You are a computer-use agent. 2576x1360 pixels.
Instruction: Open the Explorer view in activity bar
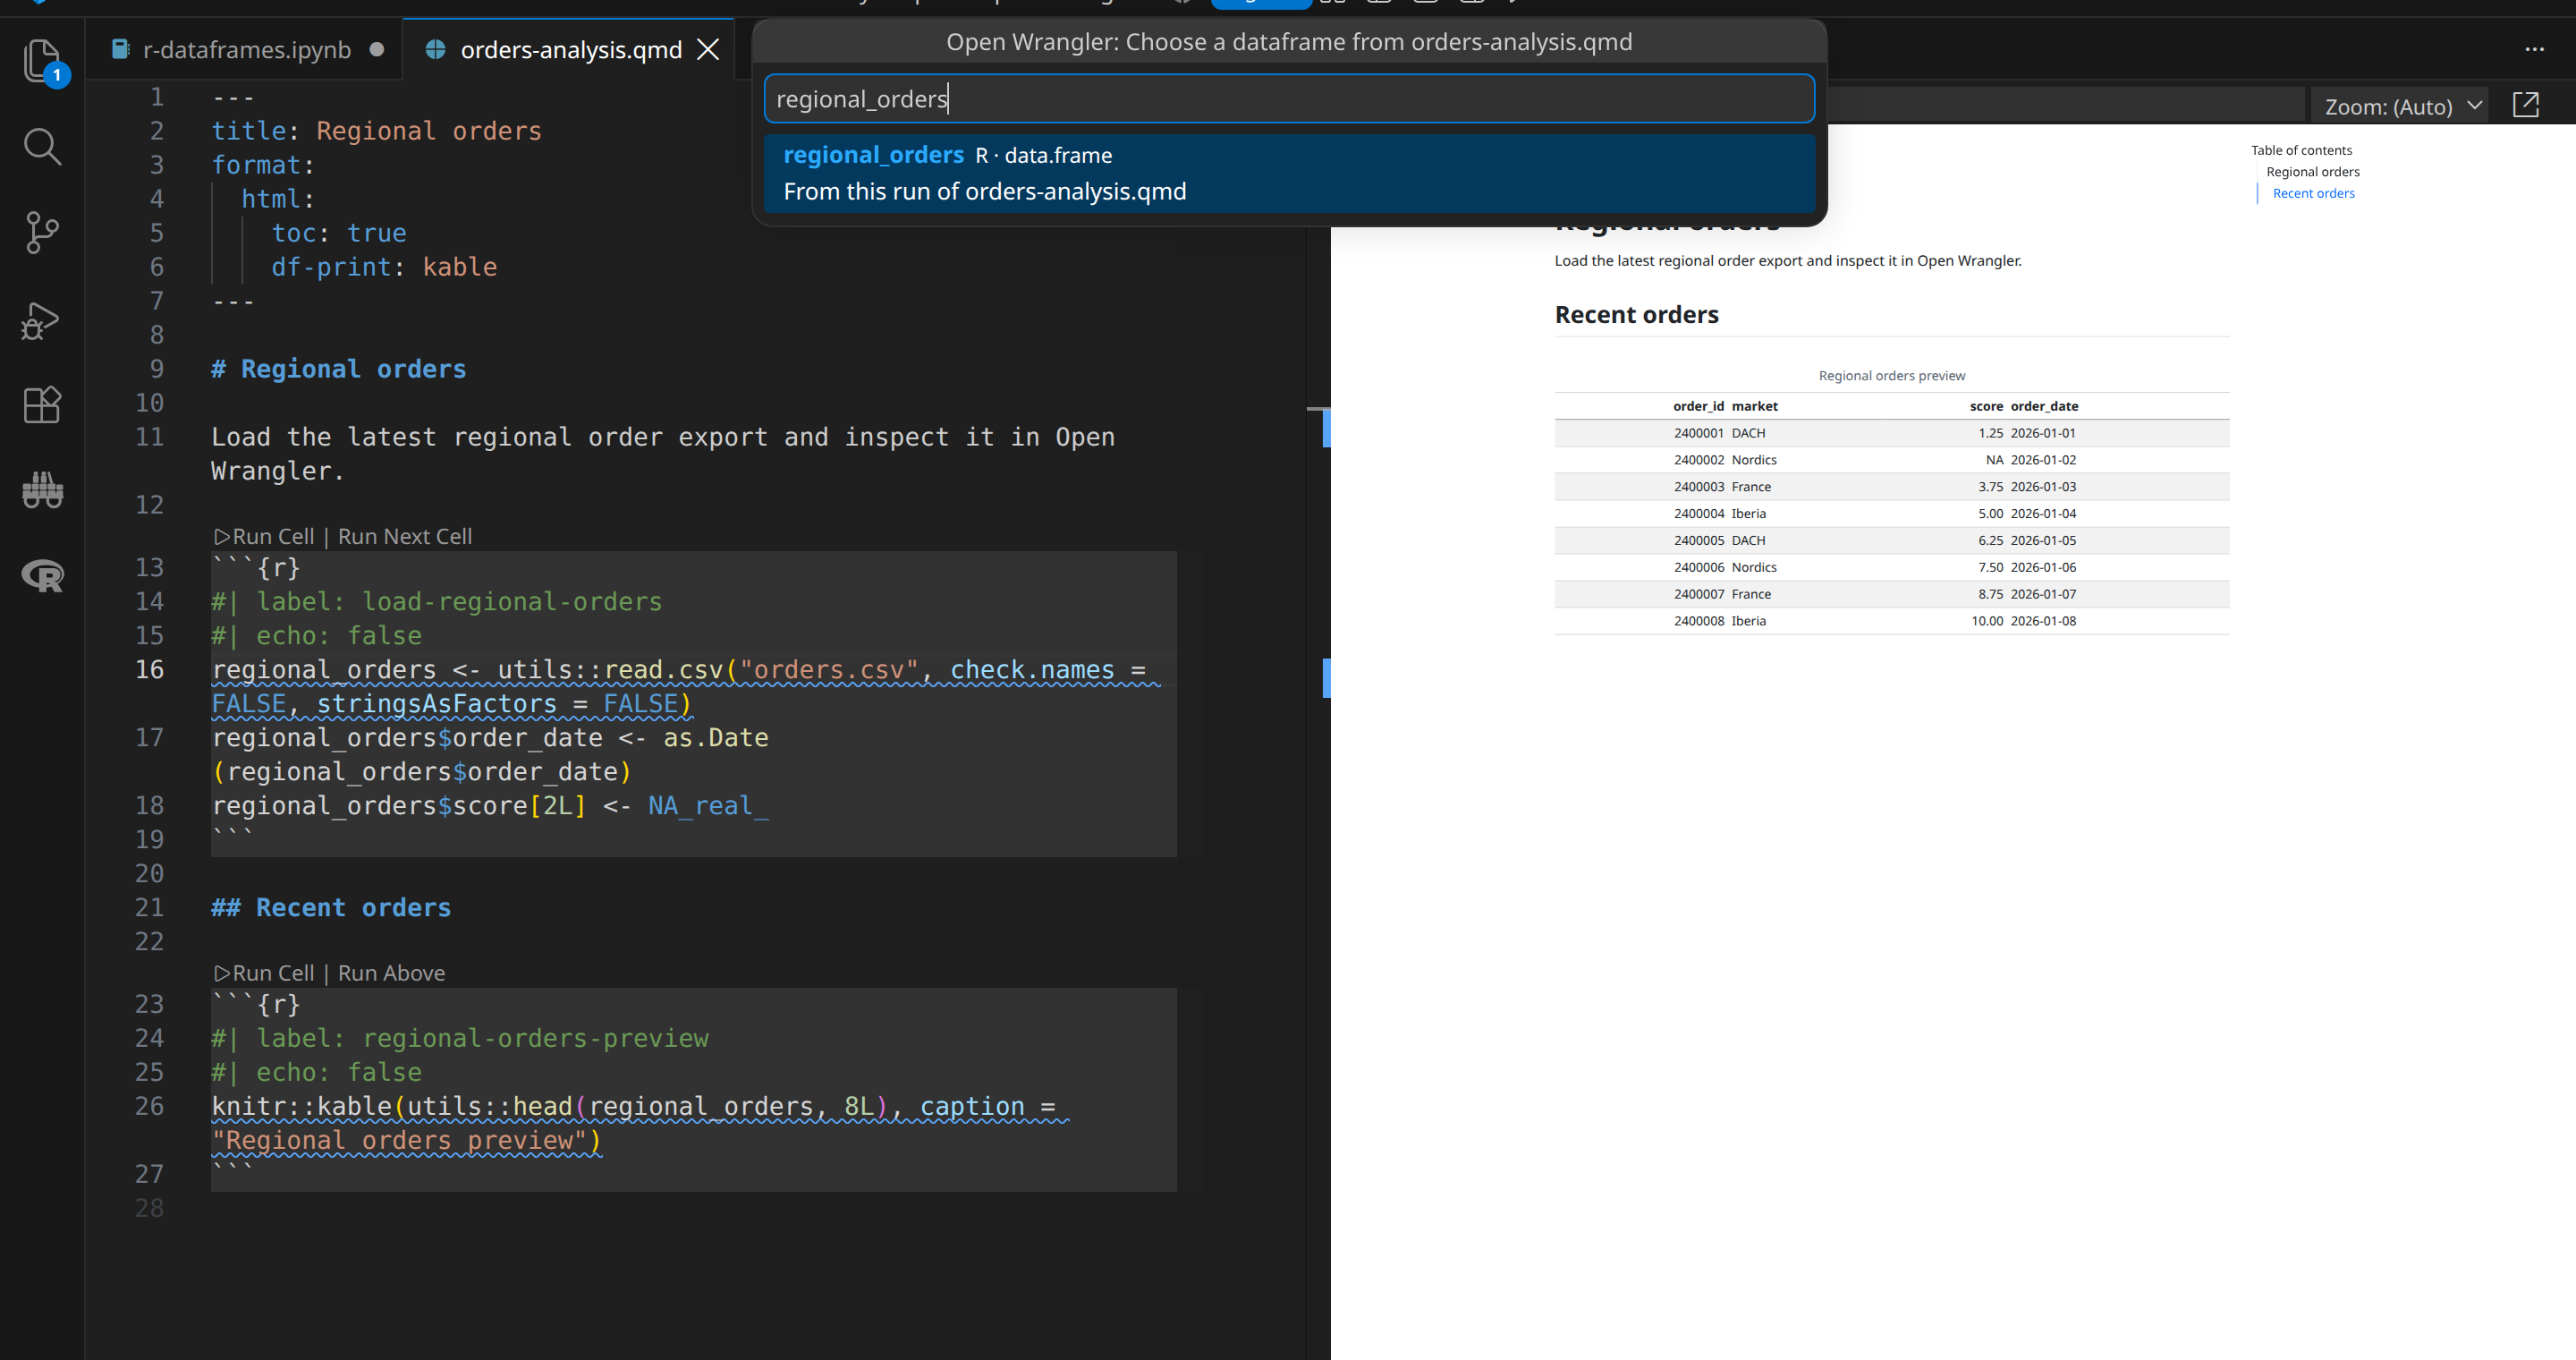42,60
